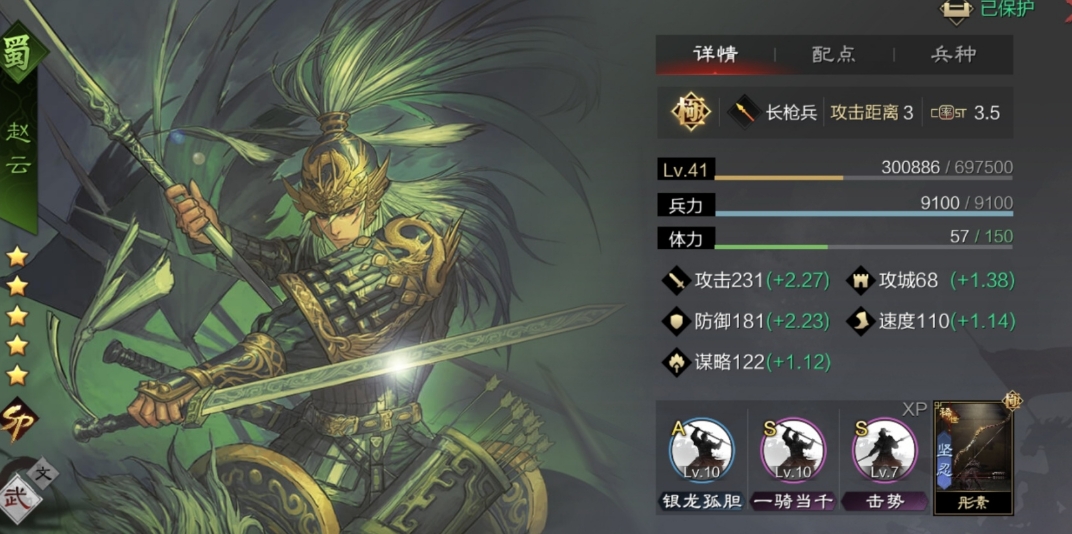Select the 详情 tab

[x=715, y=55]
